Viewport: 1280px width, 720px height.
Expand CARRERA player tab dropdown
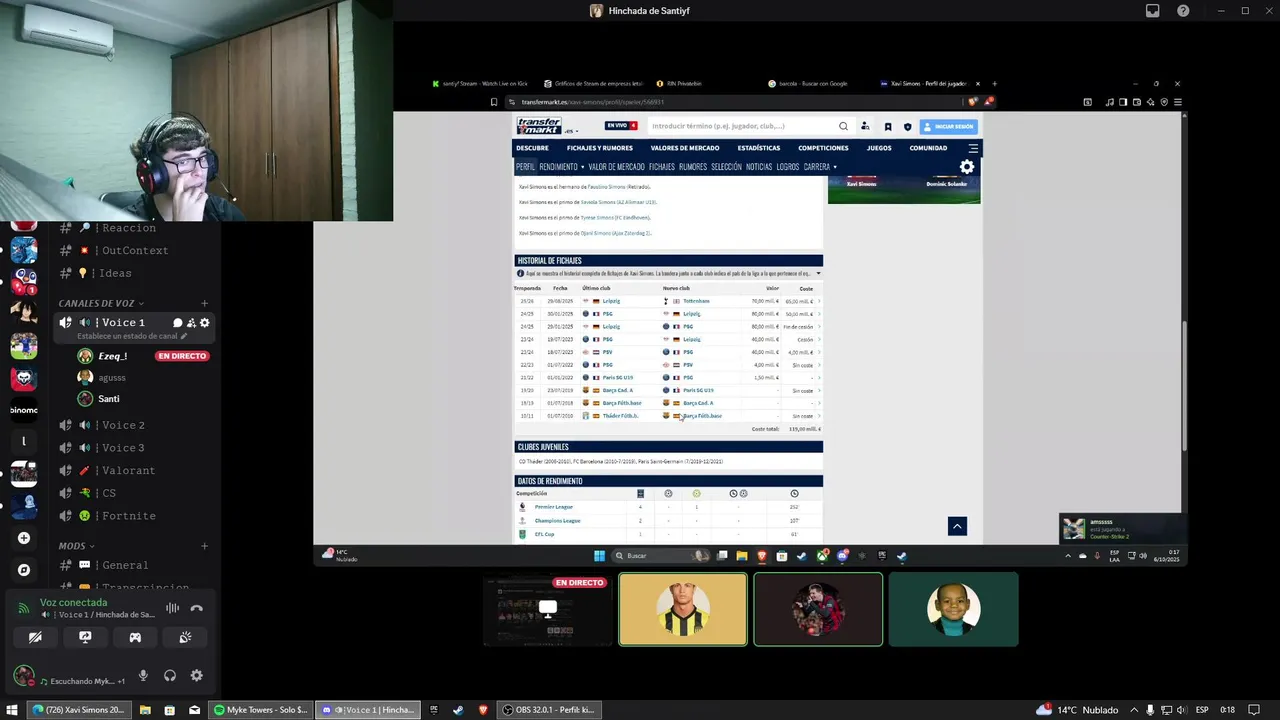pos(820,167)
